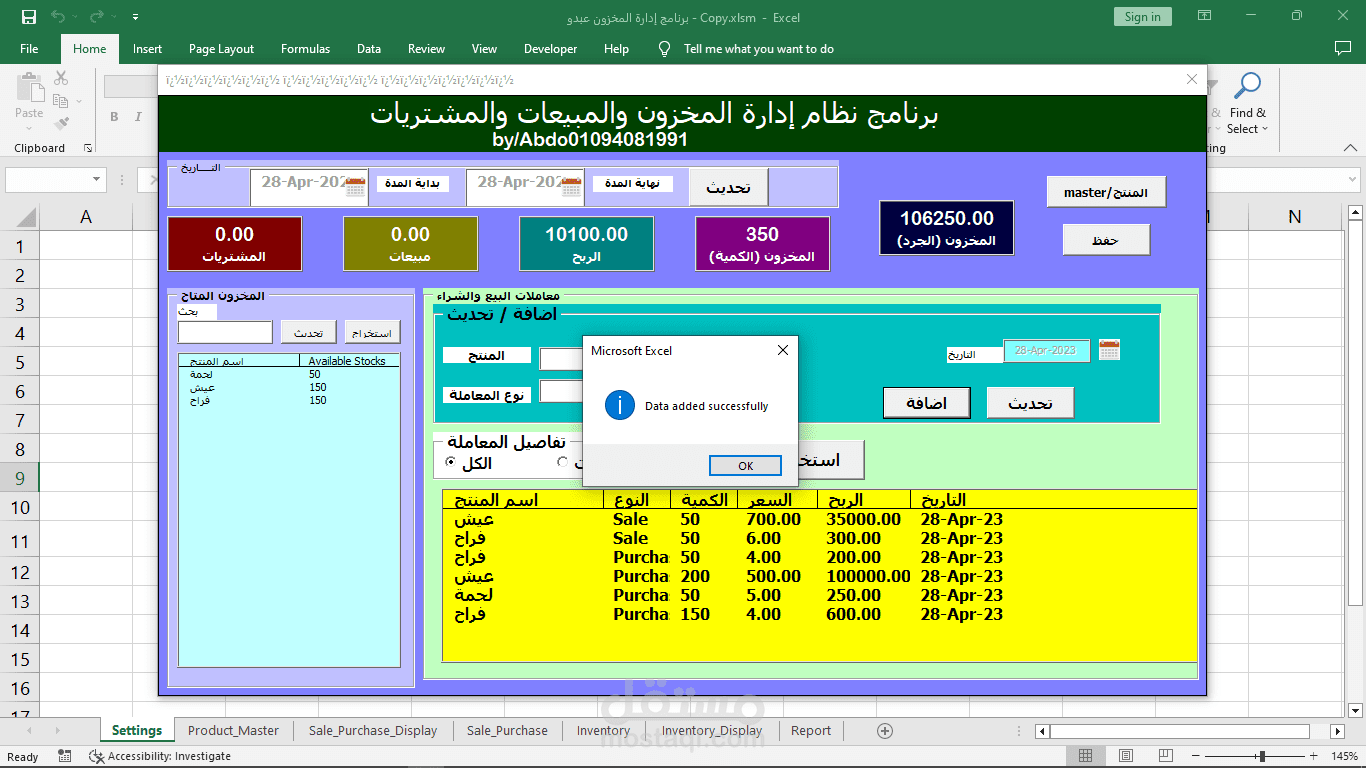Open the Page Layout ribbon tab
Viewport: 1366px width, 768px height.
point(221,48)
